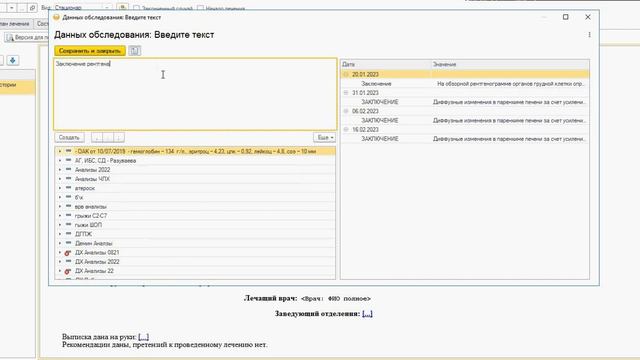The image size is (640, 360).
Task: Click the blue down-arrow icon in background window
Action: click(x=13, y=60)
